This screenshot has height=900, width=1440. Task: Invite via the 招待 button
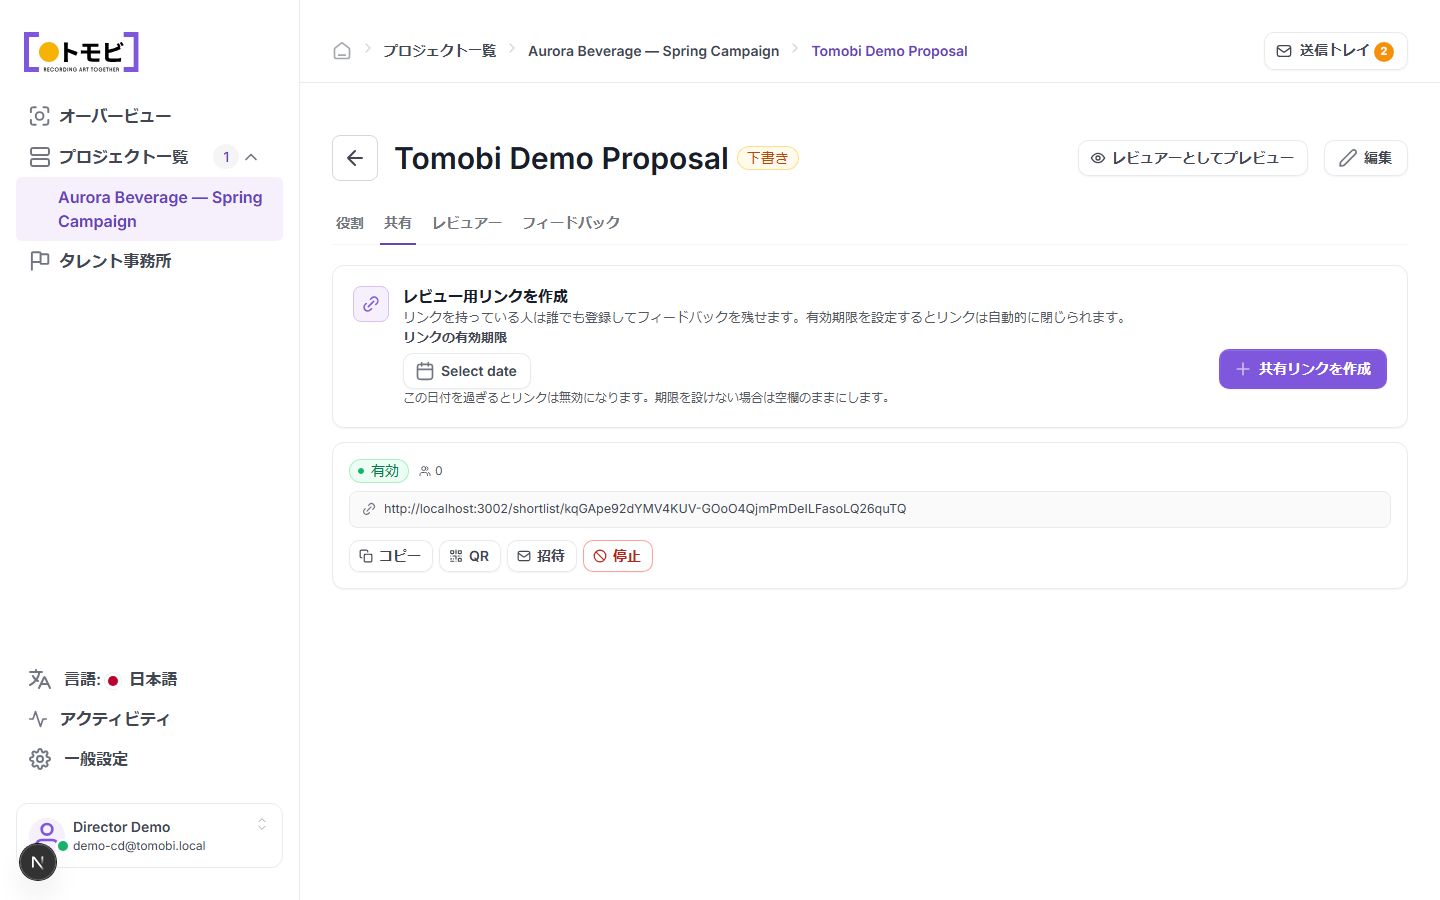click(x=542, y=556)
